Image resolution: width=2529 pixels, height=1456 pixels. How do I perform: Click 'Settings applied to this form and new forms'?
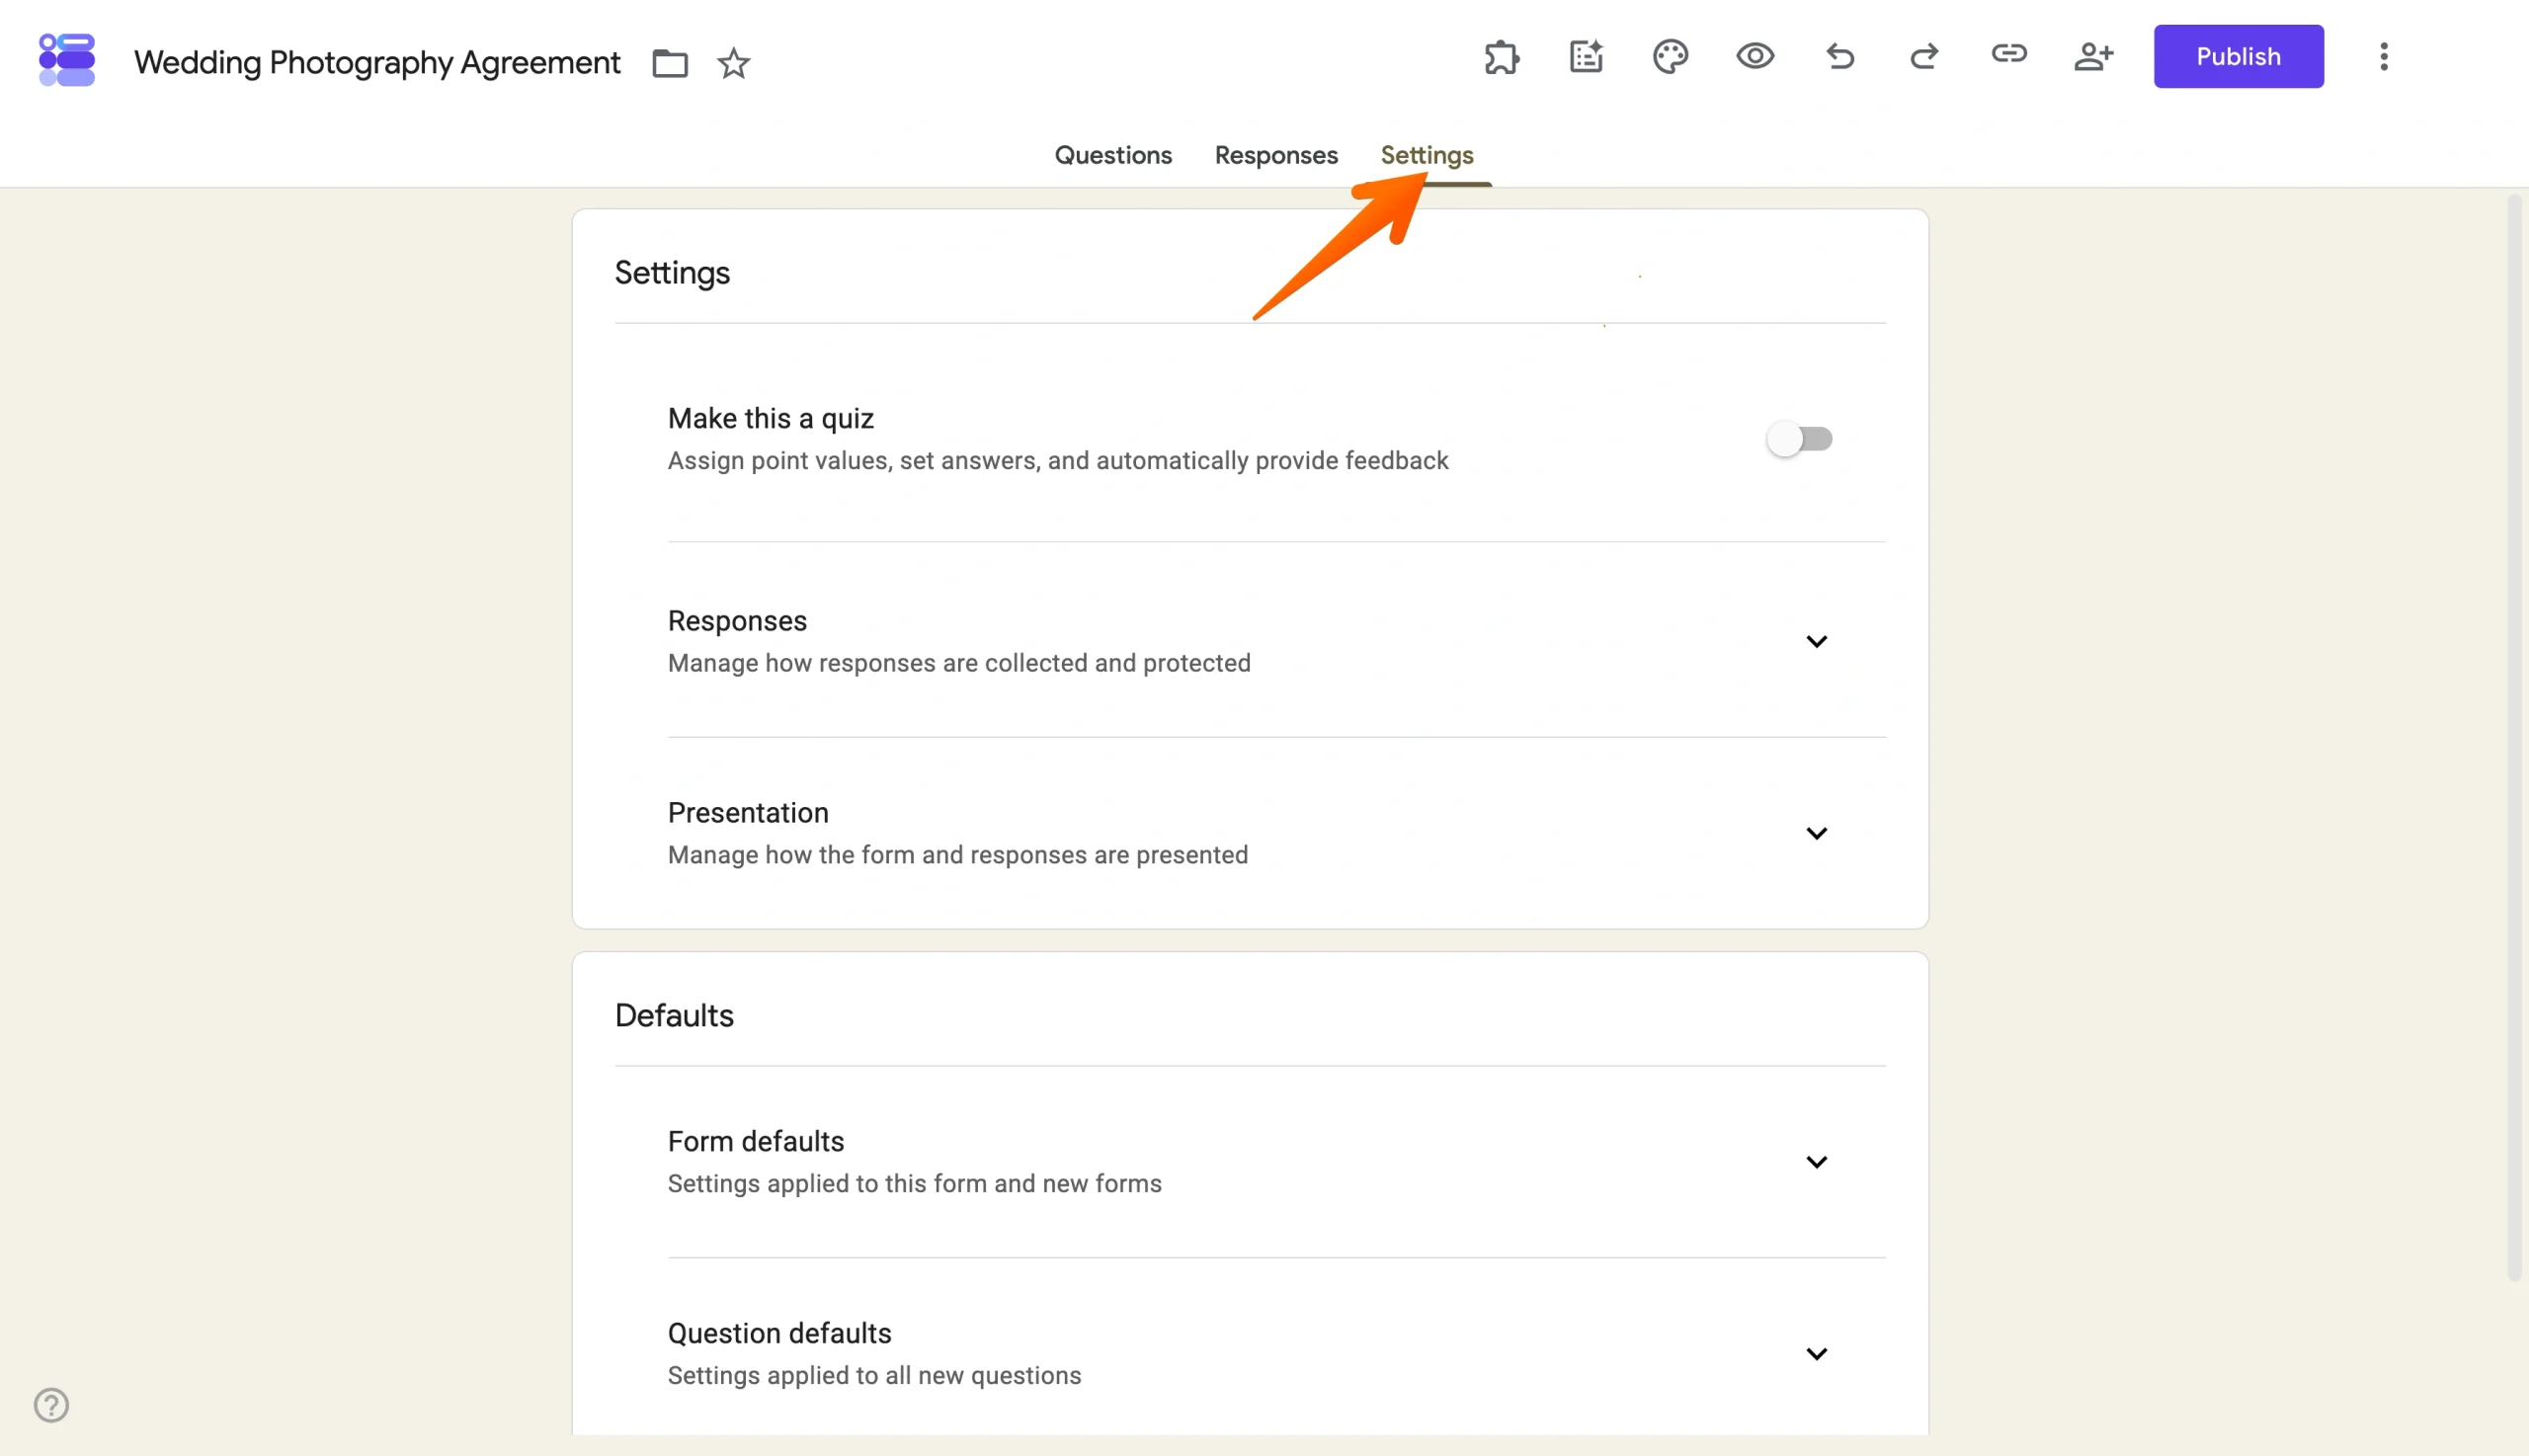[914, 1183]
